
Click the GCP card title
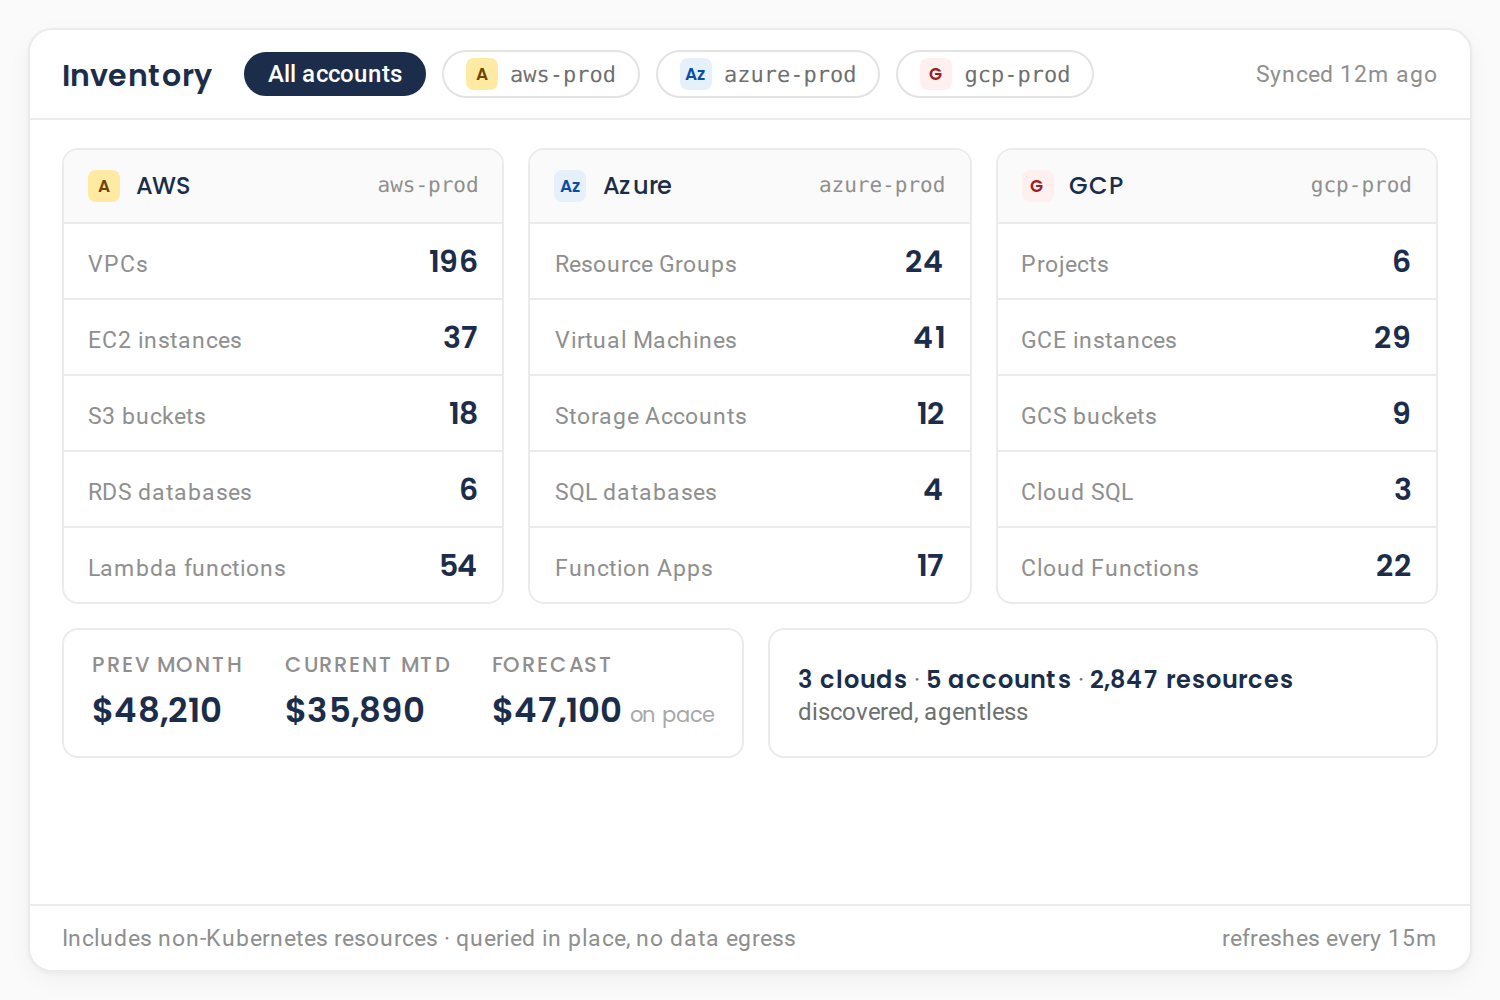coord(1096,186)
